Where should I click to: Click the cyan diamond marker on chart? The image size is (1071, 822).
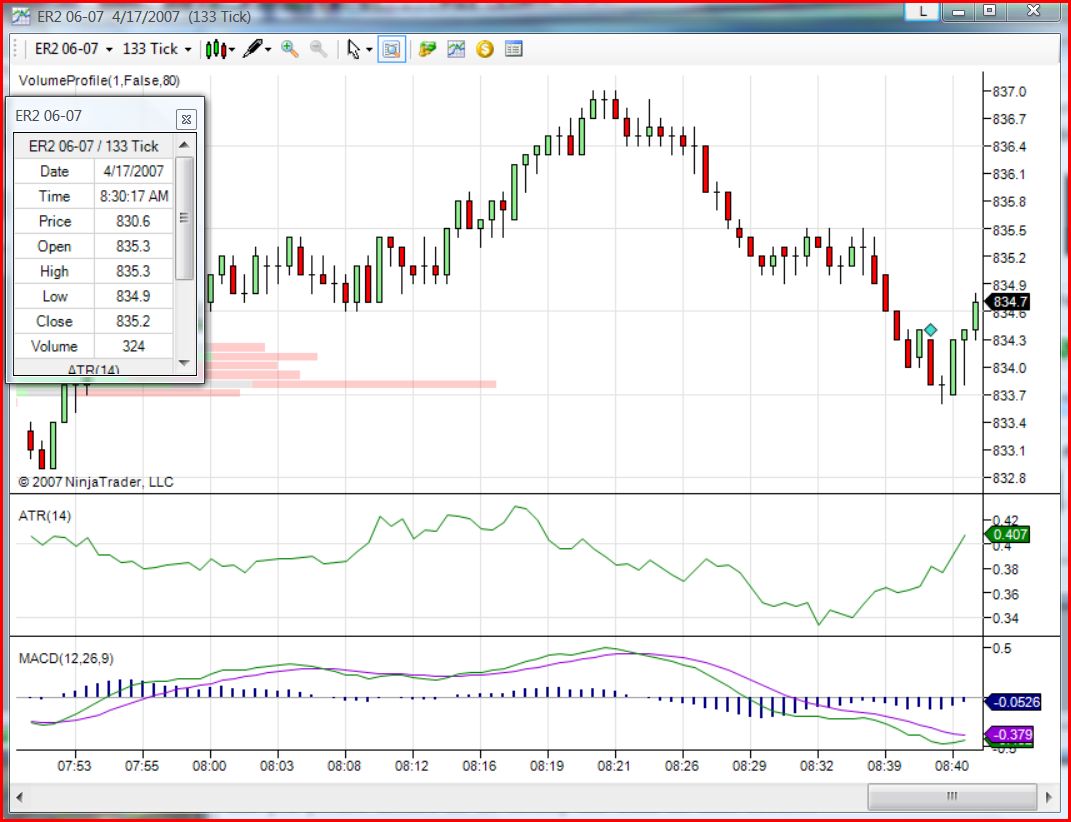tap(930, 331)
